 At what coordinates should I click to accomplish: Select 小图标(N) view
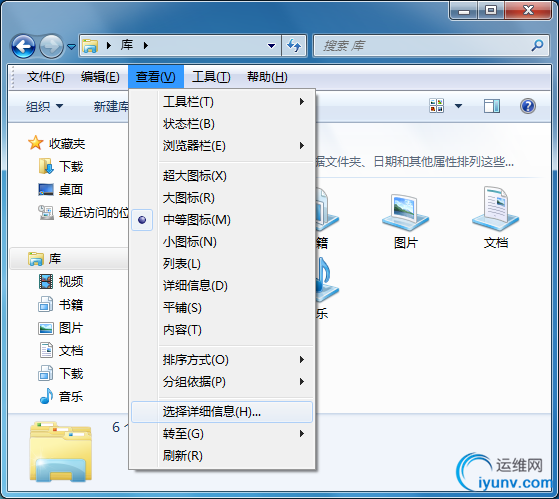[x=222, y=242]
